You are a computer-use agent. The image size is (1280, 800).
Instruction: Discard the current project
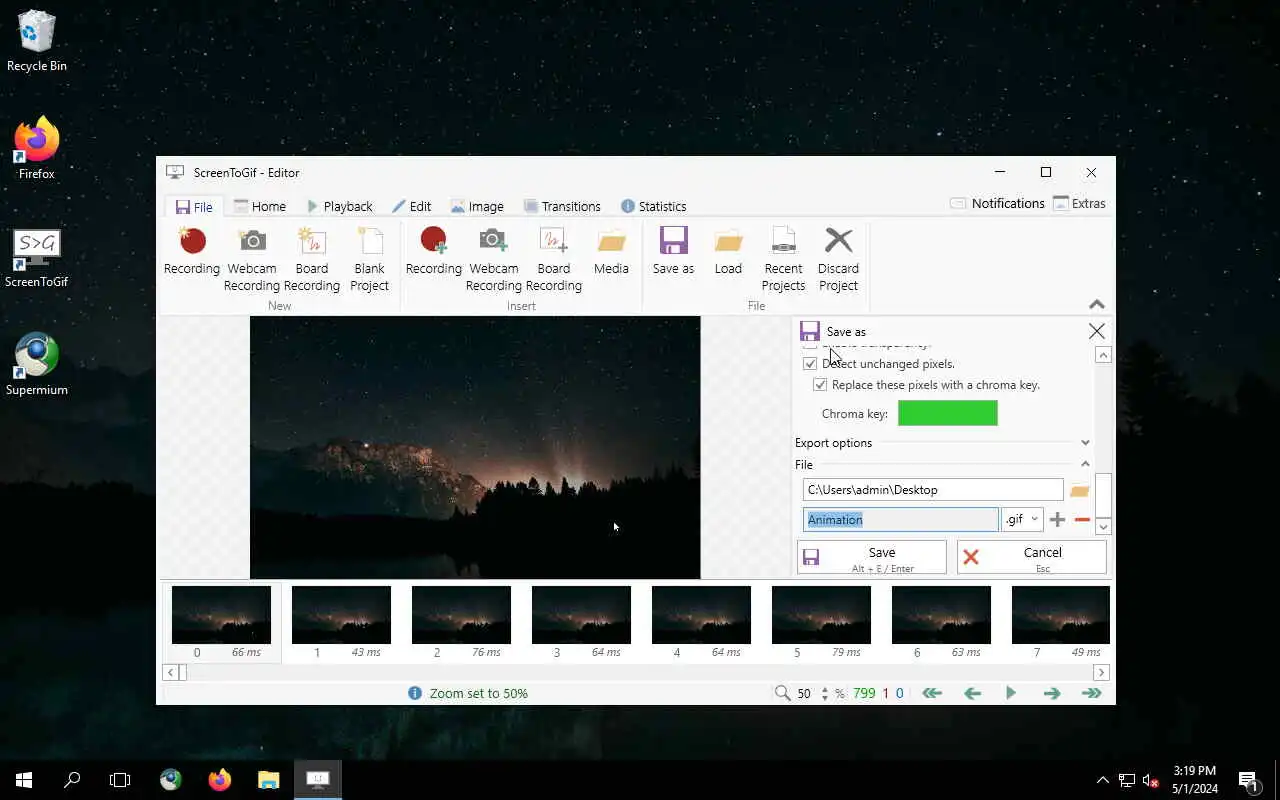pos(838,259)
